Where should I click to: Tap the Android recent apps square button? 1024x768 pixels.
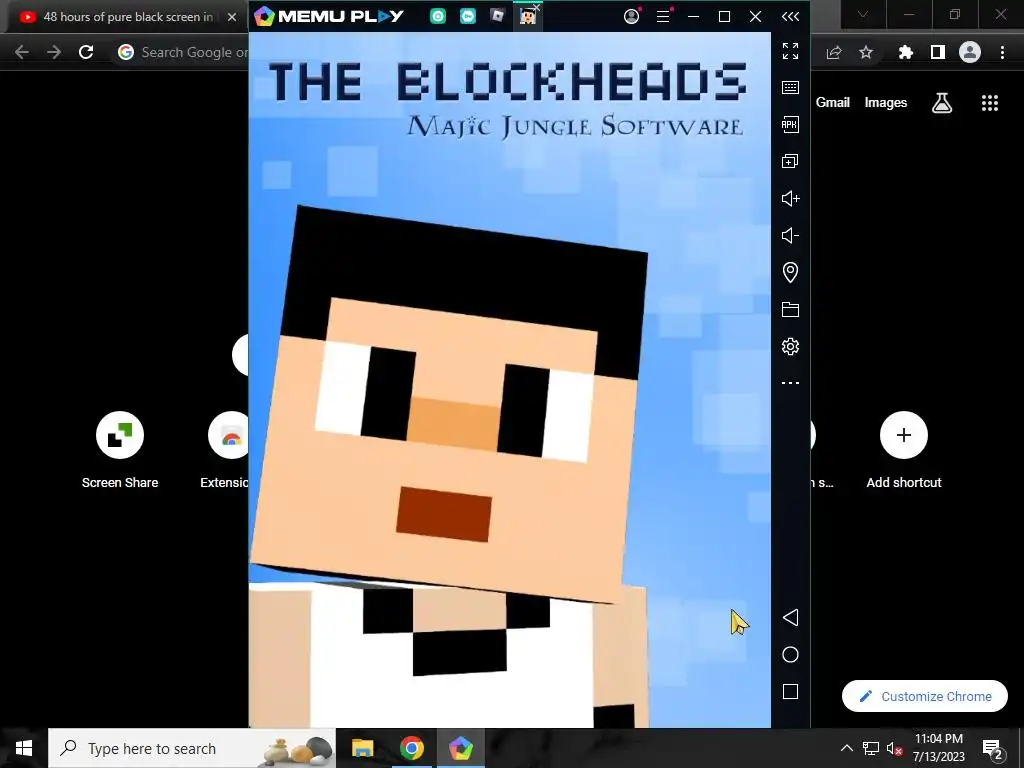pyautogui.click(x=790, y=692)
